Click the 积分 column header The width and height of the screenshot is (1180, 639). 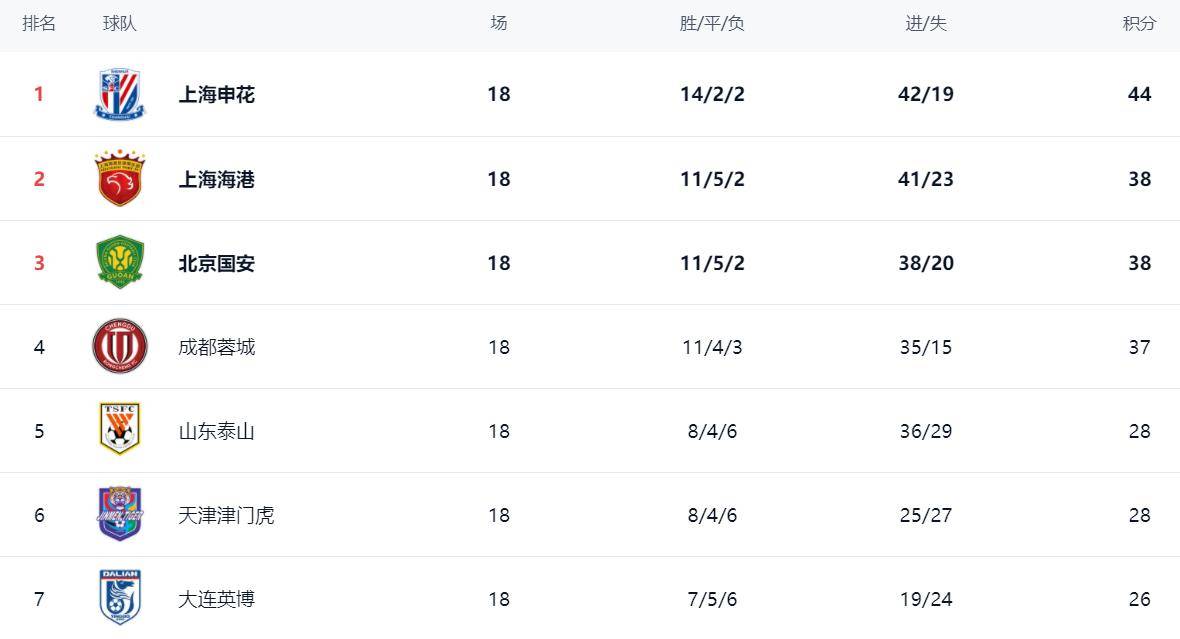pyautogui.click(x=1139, y=24)
